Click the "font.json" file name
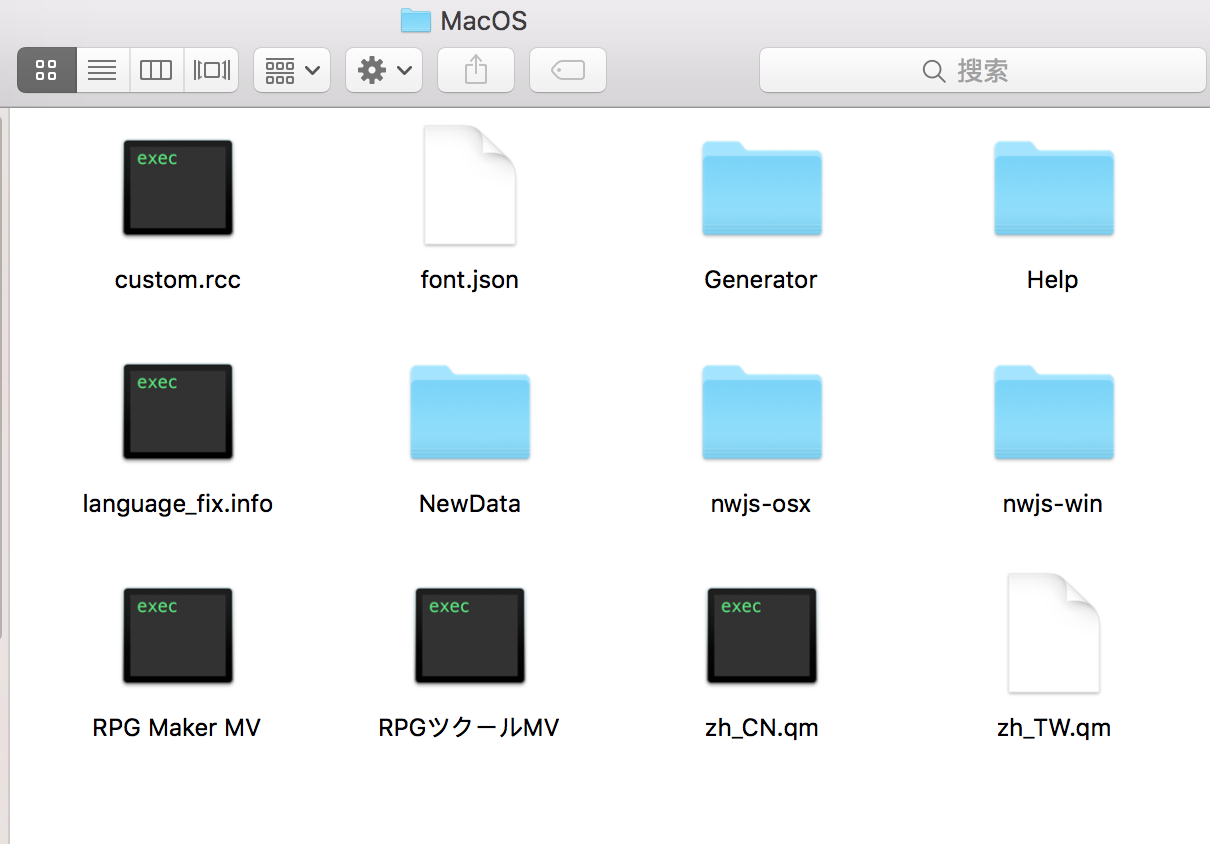 coord(470,280)
